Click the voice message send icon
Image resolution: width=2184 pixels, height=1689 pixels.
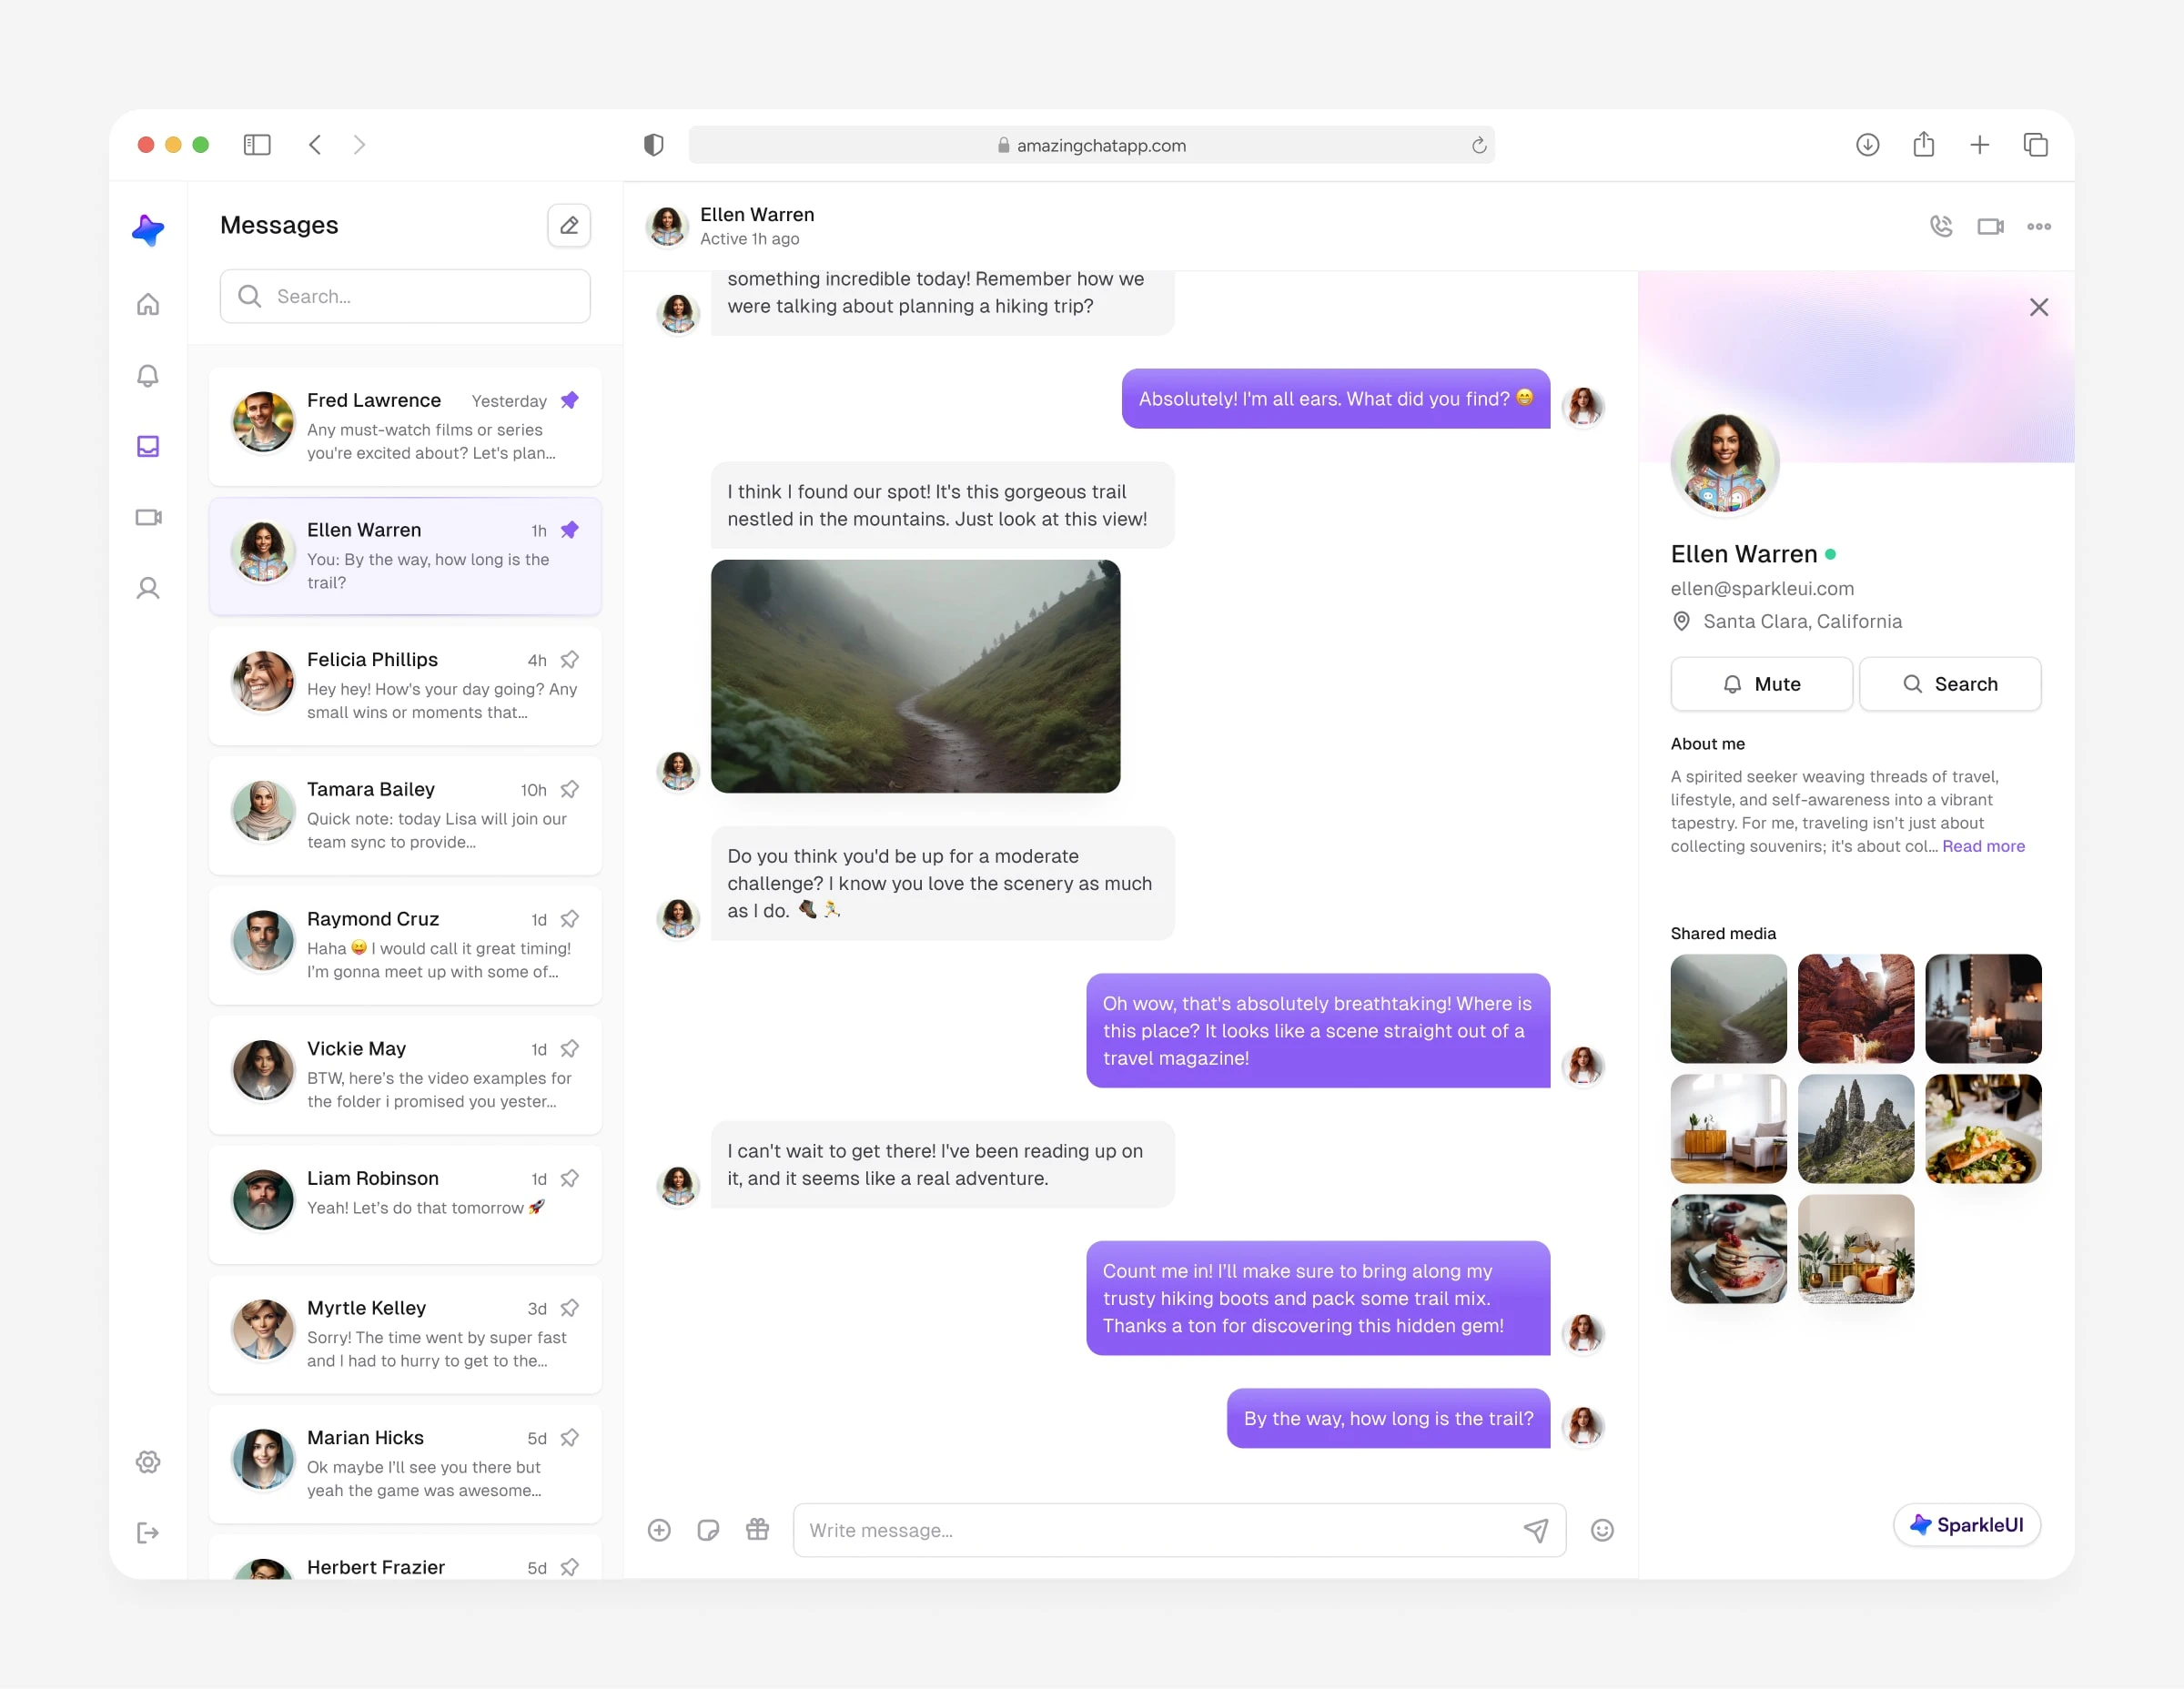[x=1533, y=1530]
